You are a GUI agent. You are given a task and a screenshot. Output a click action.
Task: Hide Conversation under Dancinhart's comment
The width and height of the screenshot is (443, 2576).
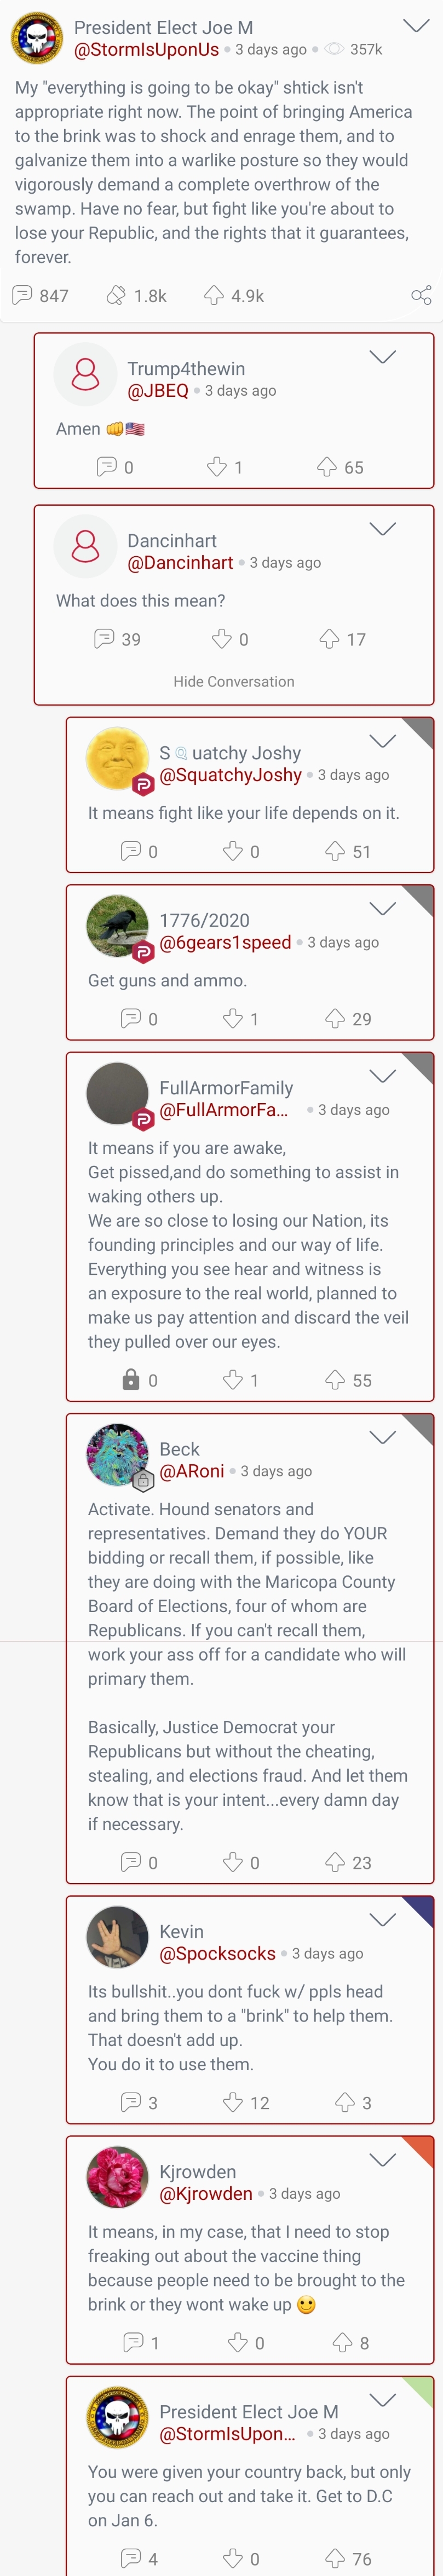point(234,681)
